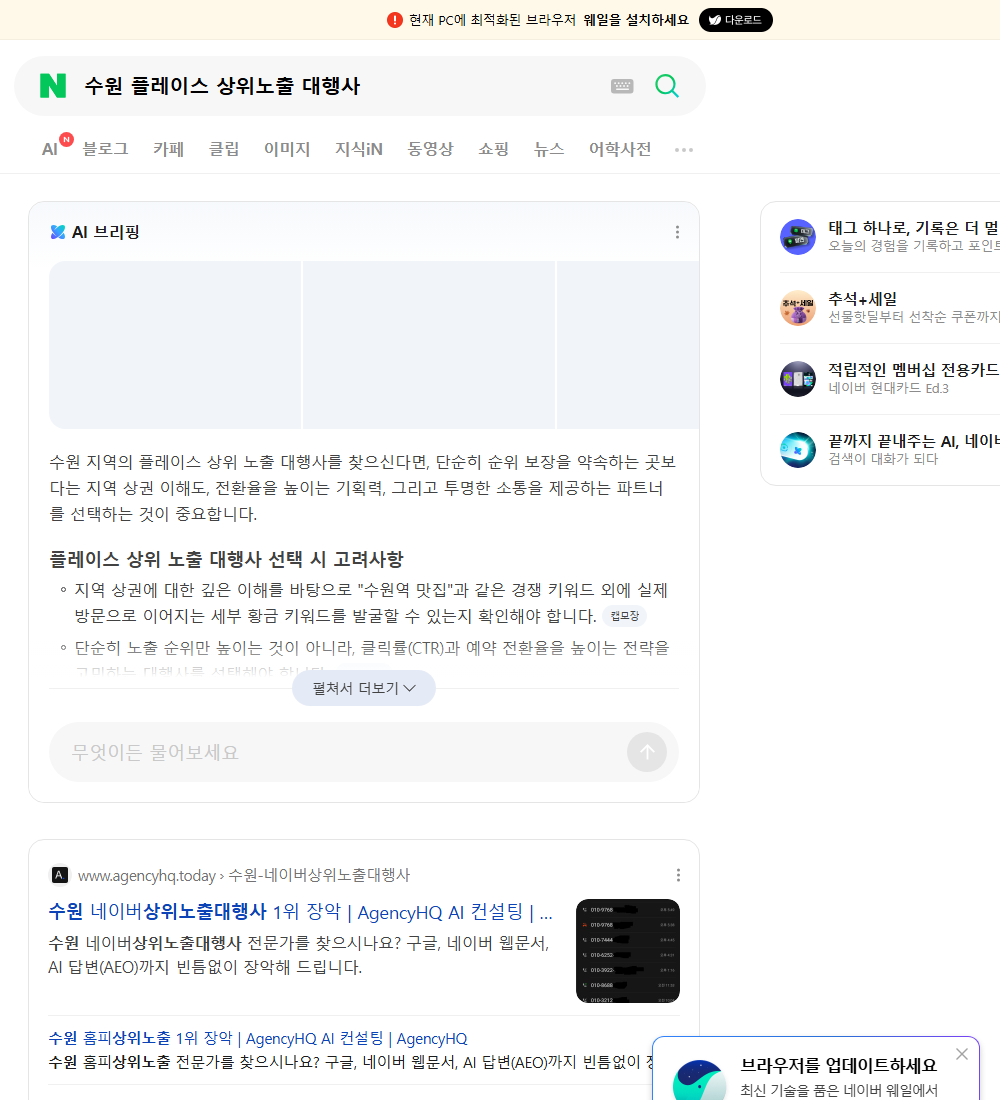Expand more search tabs via ellipsis
Screen dimensions: 1000x1100
[x=684, y=150]
